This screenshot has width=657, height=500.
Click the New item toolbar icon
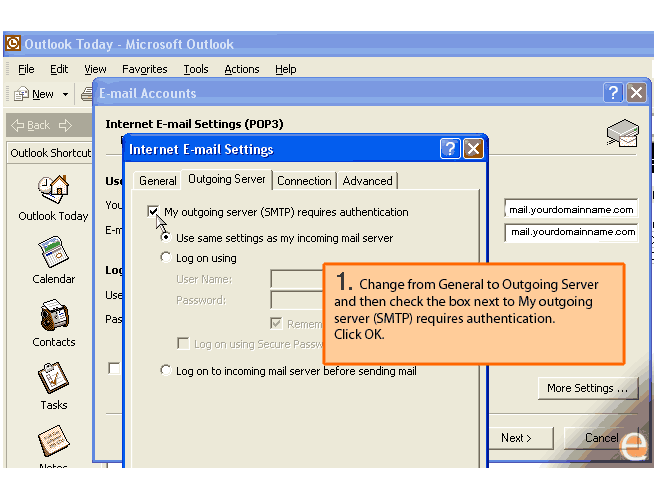pyautogui.click(x=21, y=94)
